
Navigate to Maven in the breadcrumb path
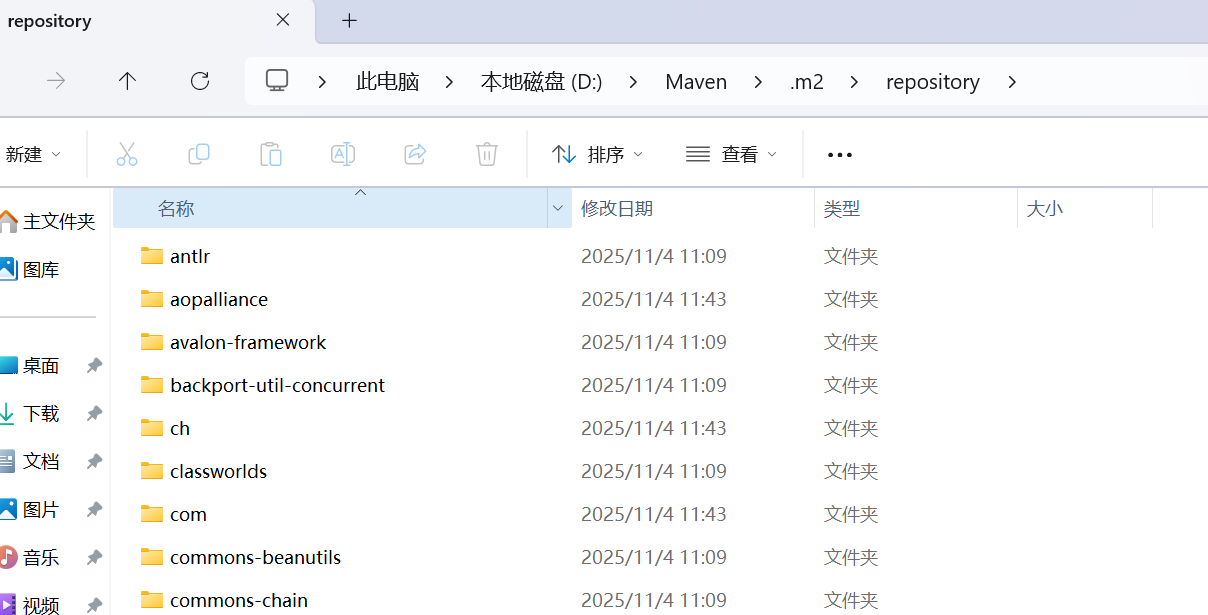[696, 81]
